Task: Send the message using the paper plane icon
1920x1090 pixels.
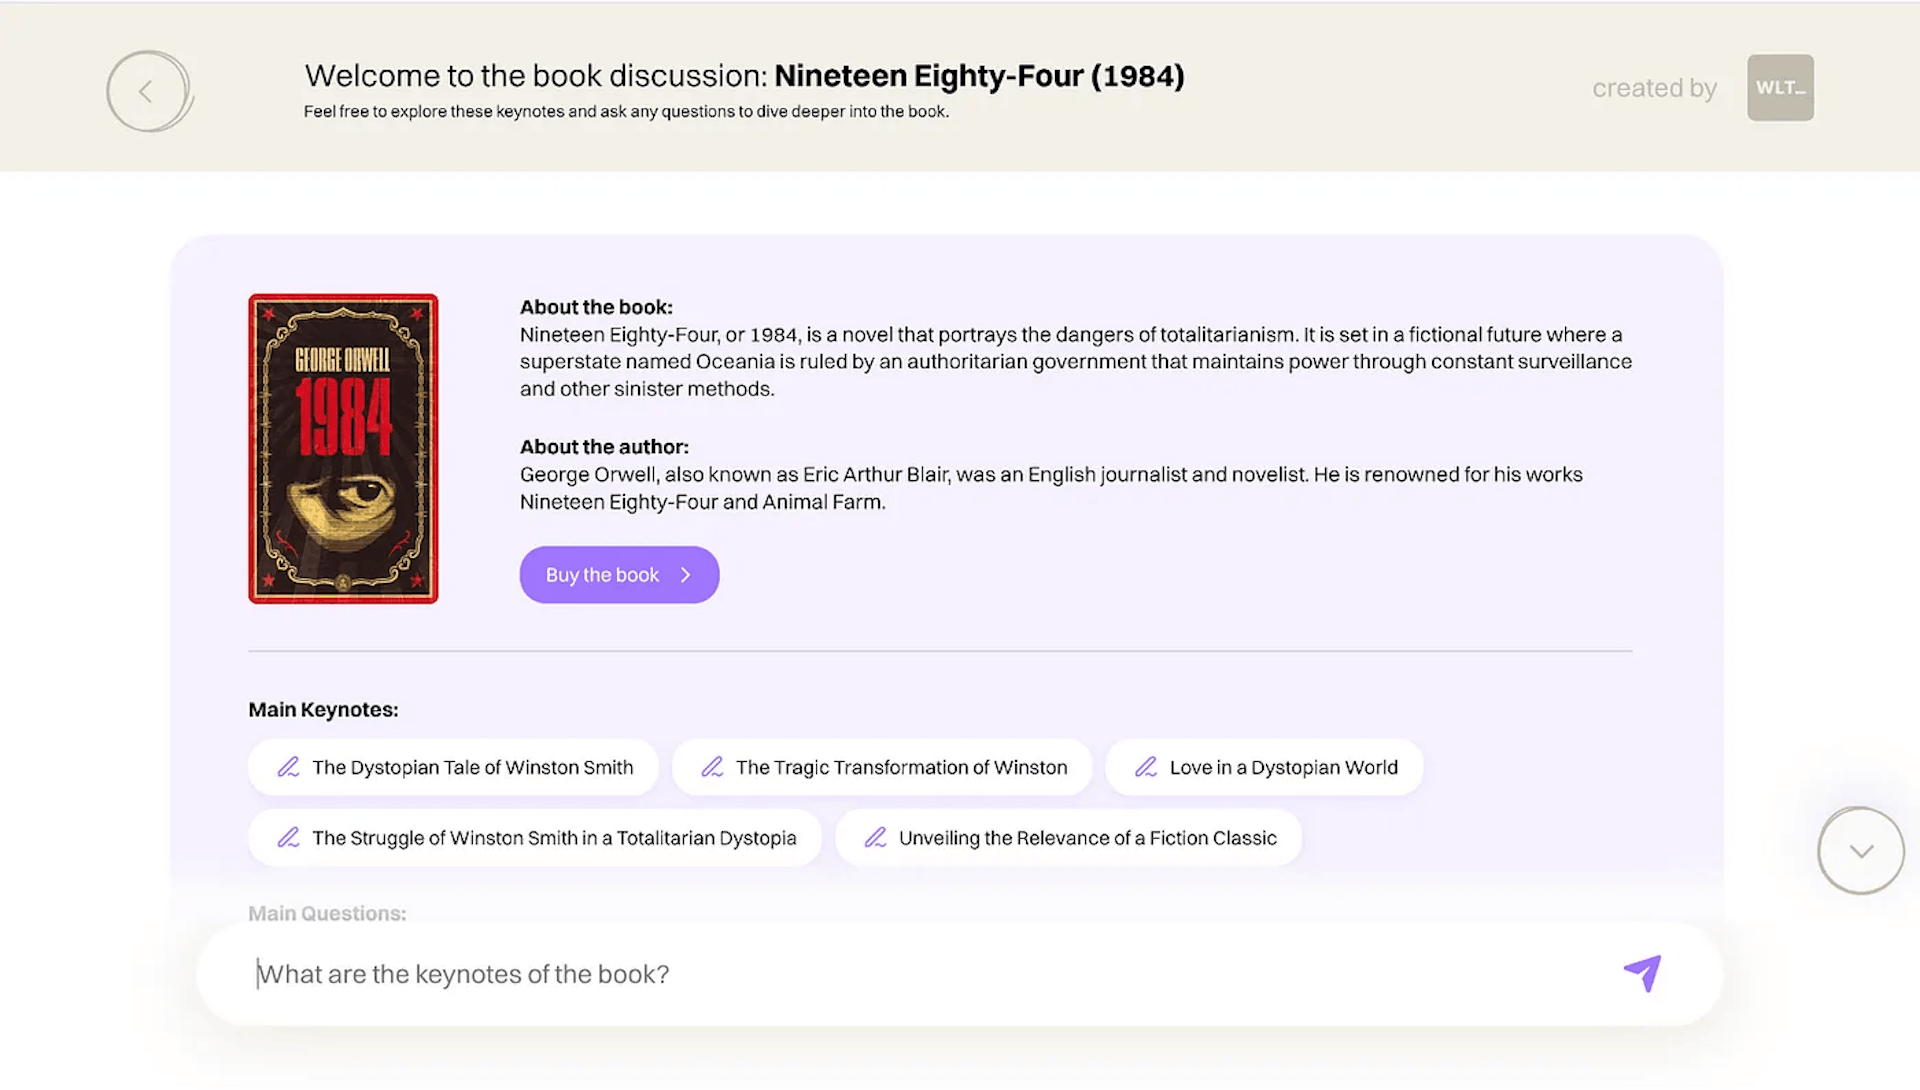Action: coord(1641,973)
